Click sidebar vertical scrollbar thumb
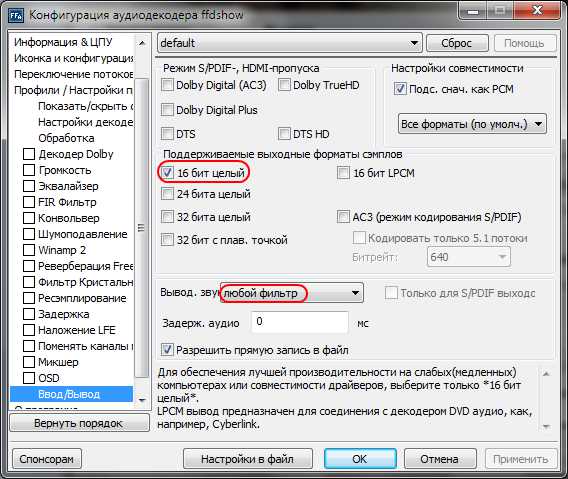The image size is (568, 479). [x=142, y=228]
